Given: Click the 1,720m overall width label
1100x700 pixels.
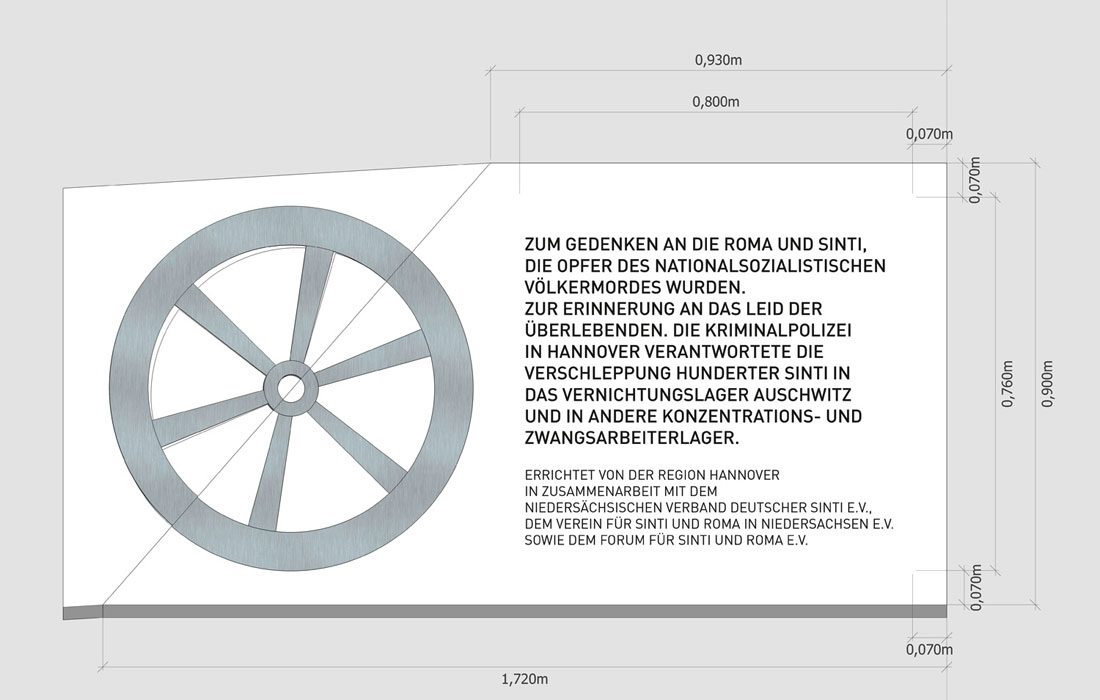Looking at the screenshot, I should 524,680.
